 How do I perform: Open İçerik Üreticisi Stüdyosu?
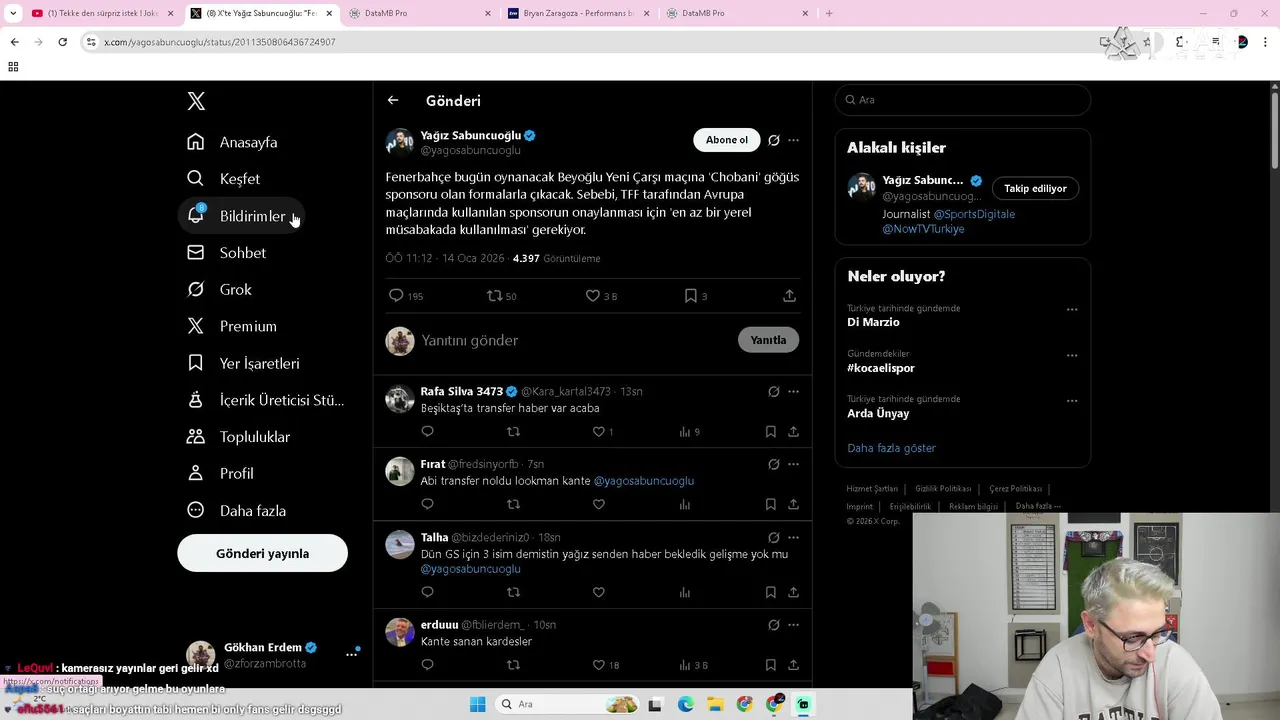[x=265, y=400]
